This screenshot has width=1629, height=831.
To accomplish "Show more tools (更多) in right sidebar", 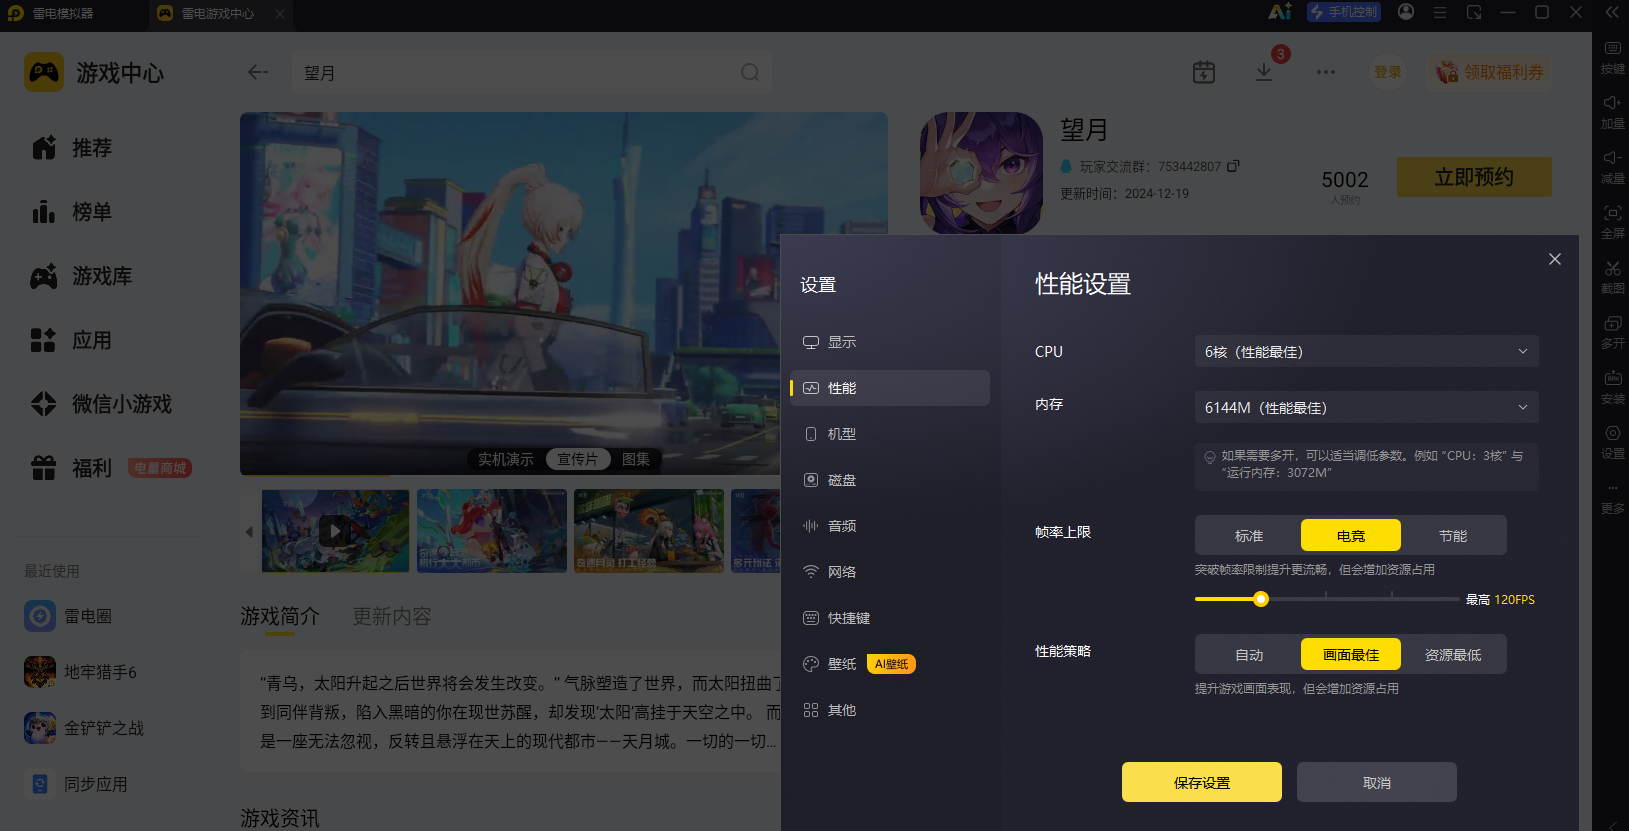I will pyautogui.click(x=1612, y=497).
